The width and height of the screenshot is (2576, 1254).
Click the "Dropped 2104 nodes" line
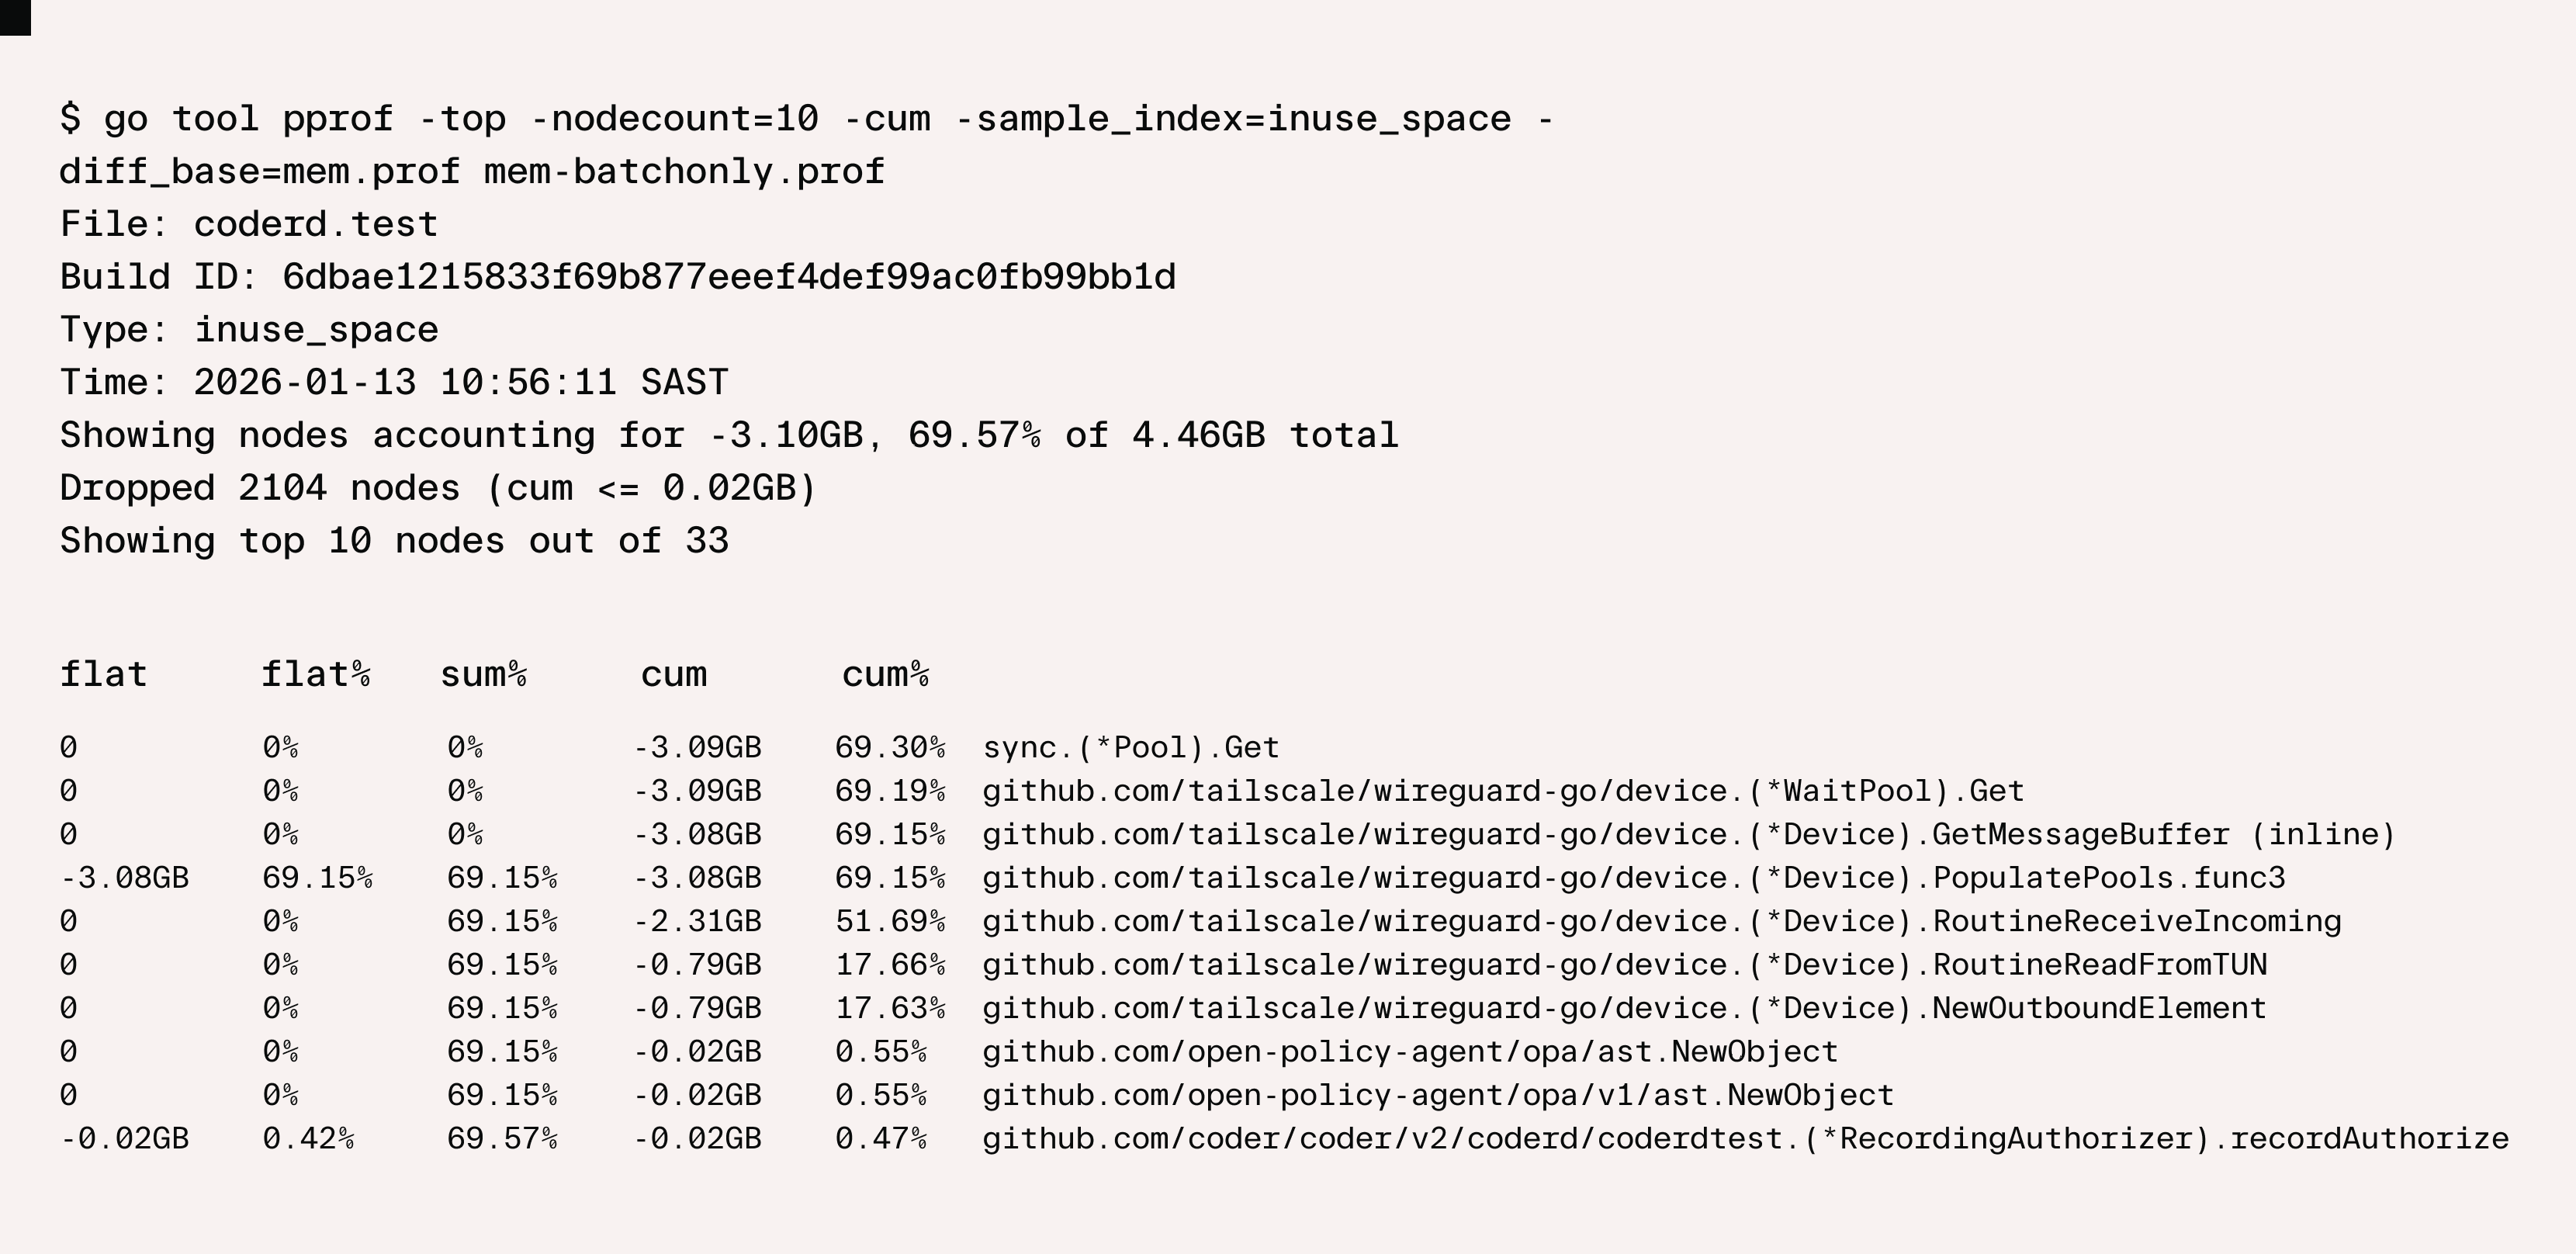(x=438, y=489)
